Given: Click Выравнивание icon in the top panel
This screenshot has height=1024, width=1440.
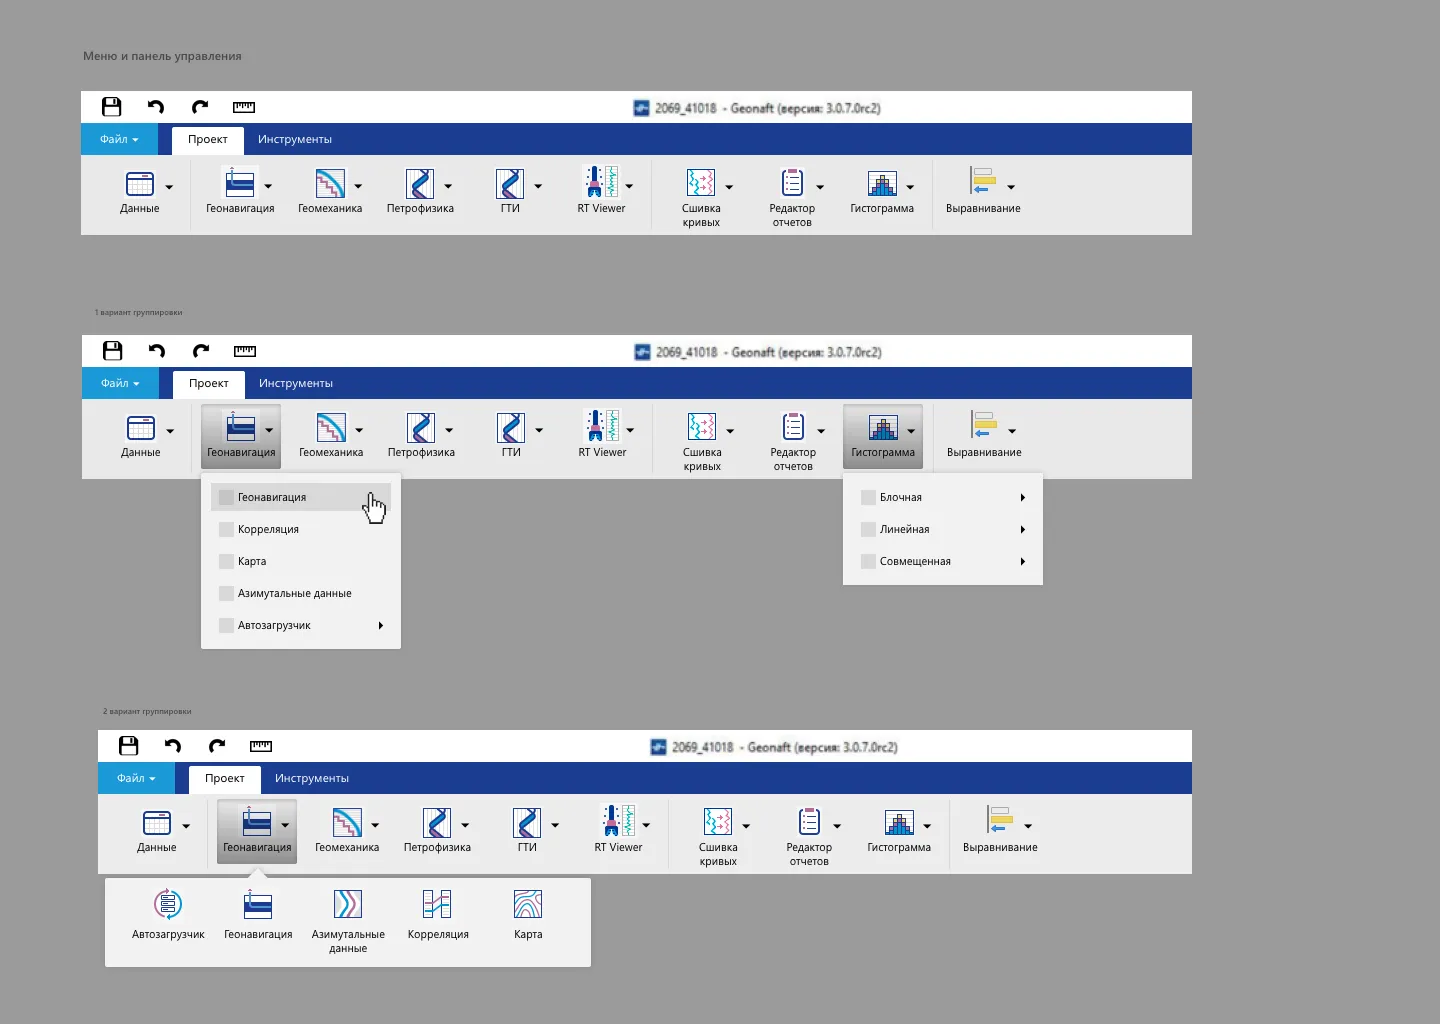Looking at the screenshot, I should click(983, 181).
